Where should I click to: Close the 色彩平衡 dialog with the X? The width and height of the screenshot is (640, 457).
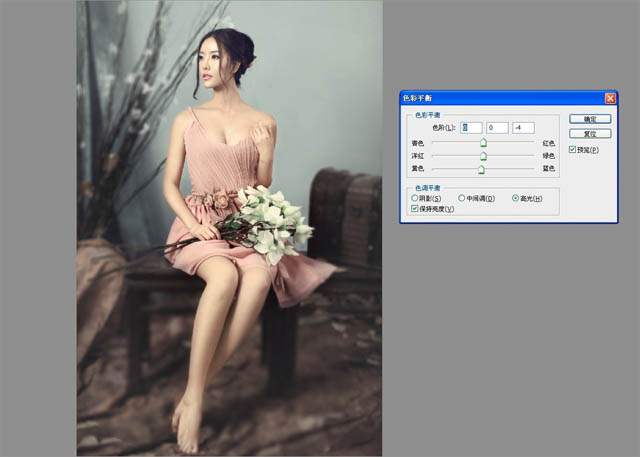pyautogui.click(x=610, y=98)
